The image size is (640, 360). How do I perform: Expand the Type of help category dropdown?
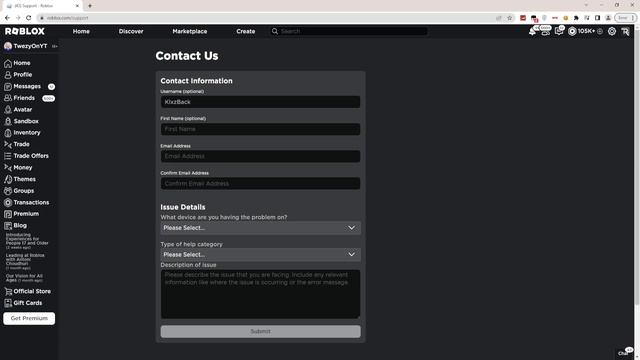[260, 255]
